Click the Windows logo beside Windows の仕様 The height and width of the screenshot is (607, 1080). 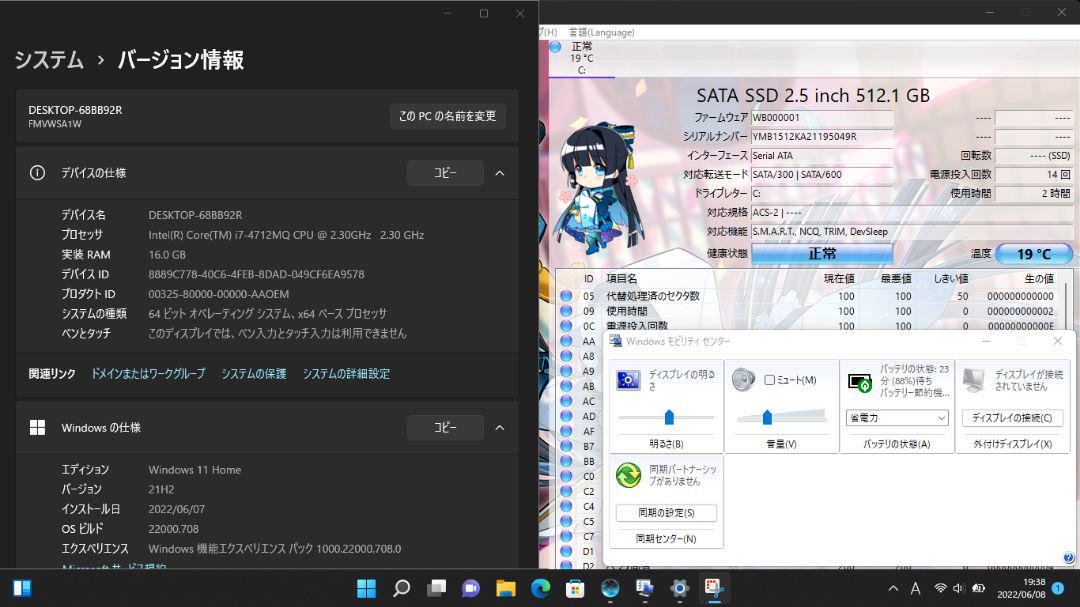pos(37,428)
